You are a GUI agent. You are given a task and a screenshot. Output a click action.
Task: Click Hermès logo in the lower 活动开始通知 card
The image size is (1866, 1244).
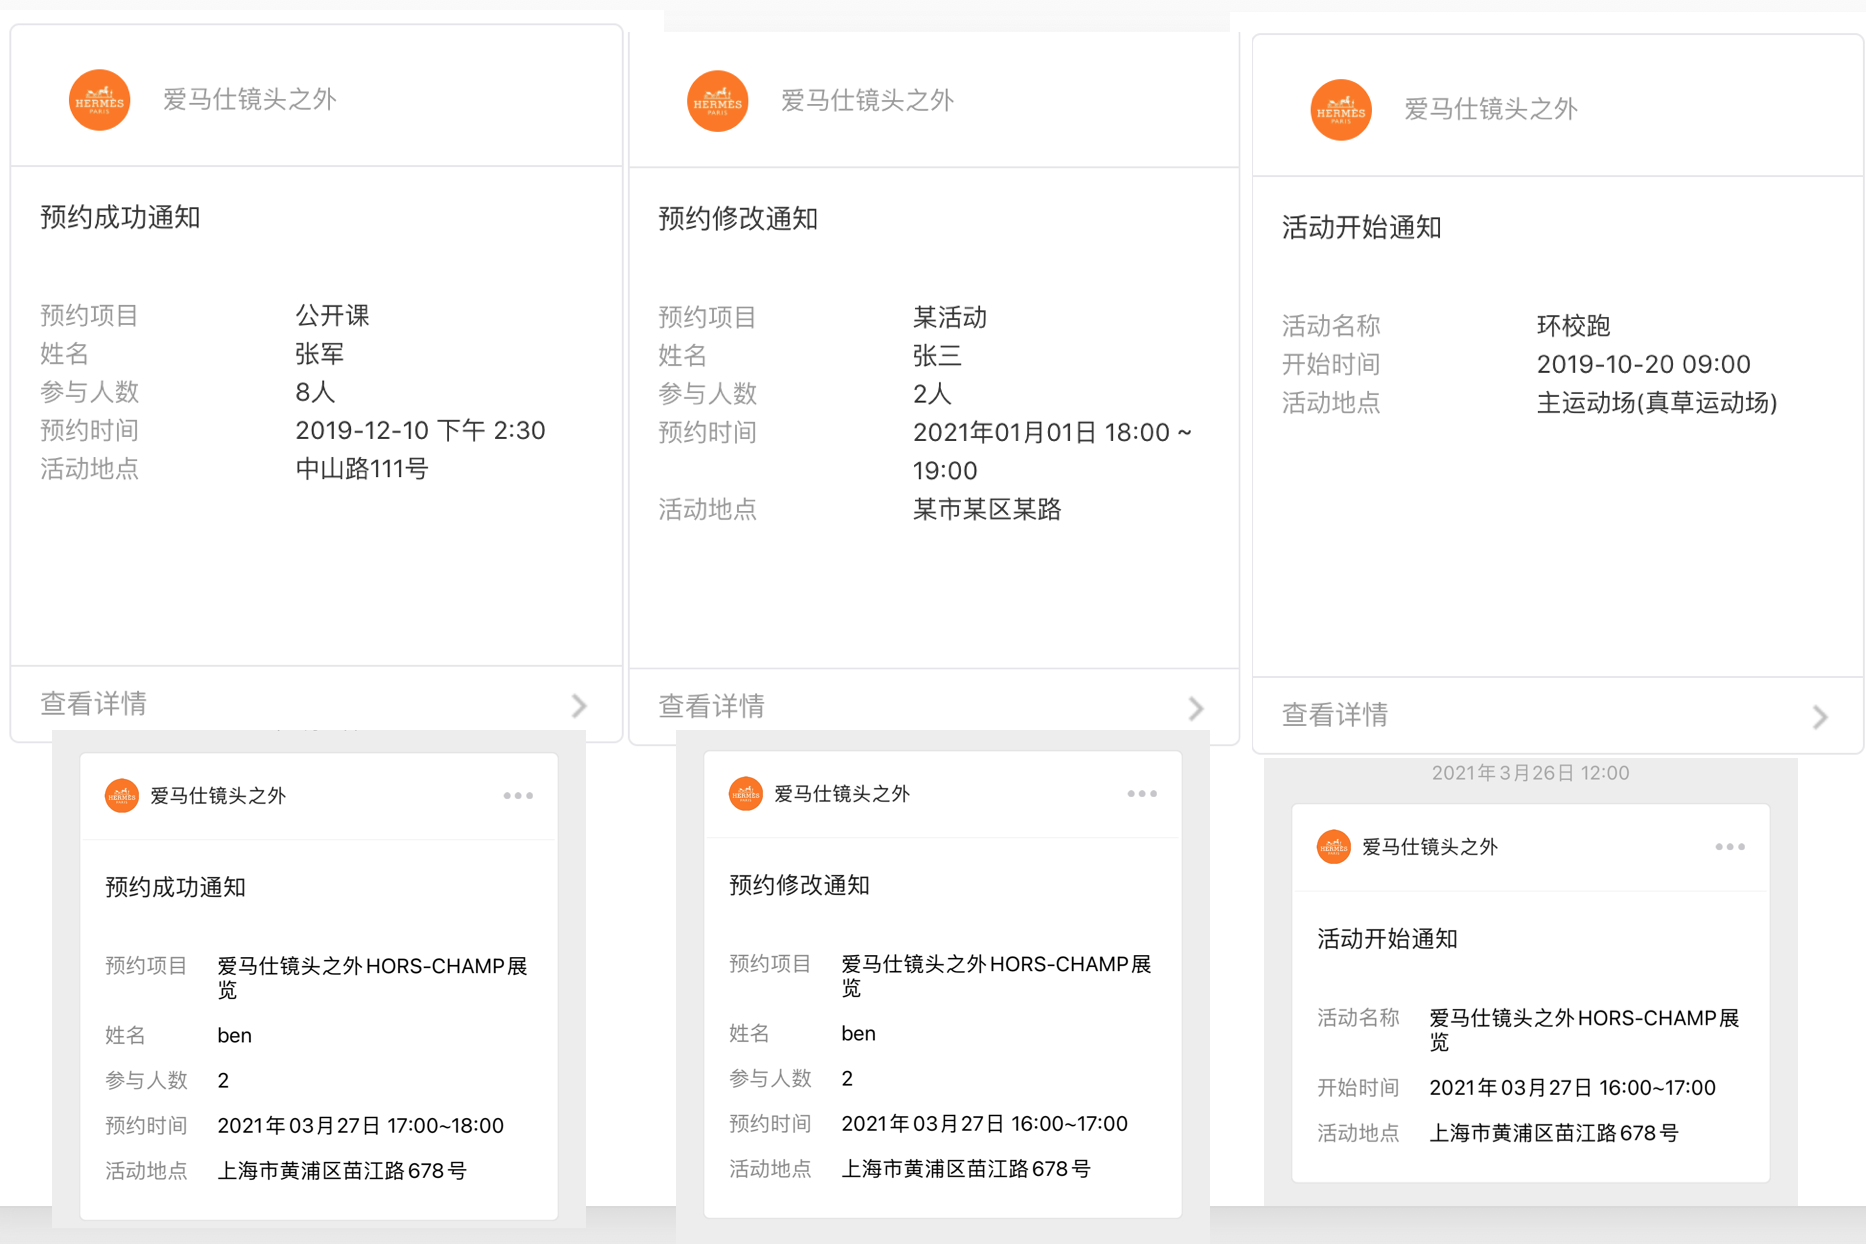pos(1333,847)
